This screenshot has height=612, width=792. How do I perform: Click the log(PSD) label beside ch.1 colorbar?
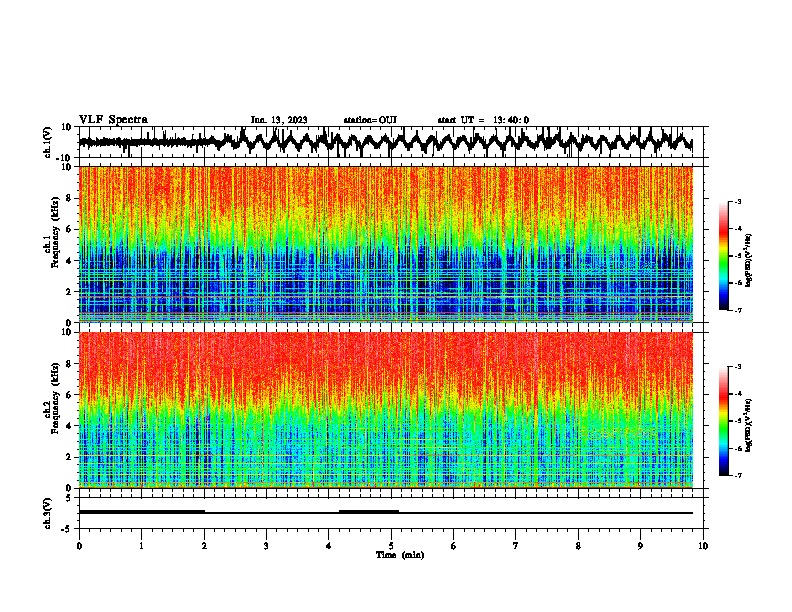[x=749, y=260]
